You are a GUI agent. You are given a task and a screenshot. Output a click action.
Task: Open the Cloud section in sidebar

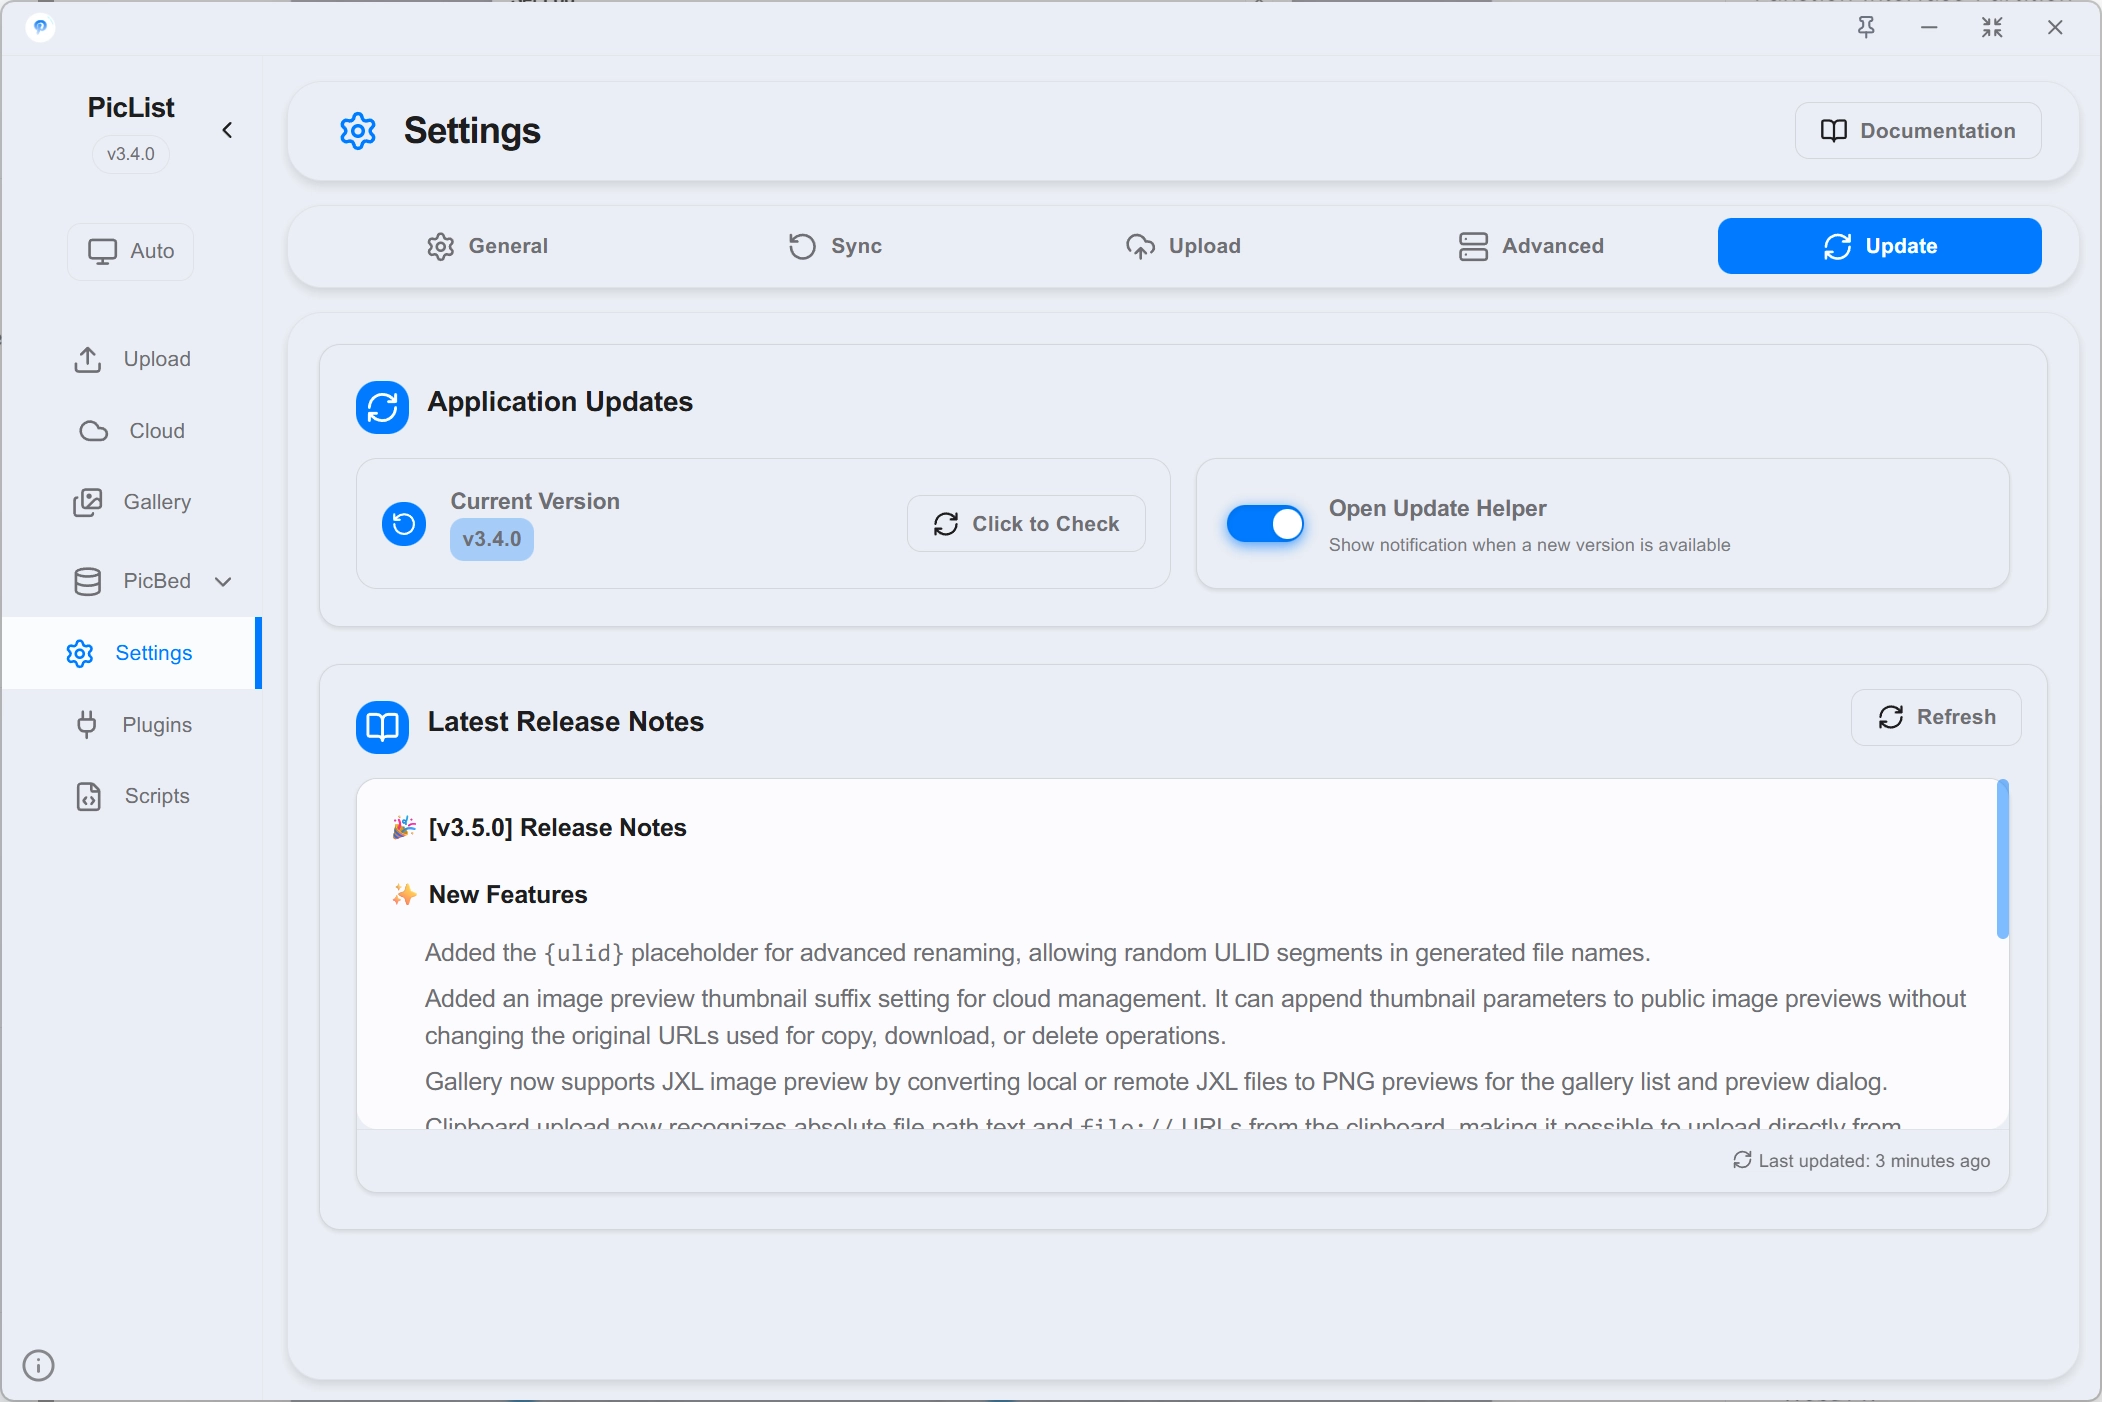[x=131, y=431]
